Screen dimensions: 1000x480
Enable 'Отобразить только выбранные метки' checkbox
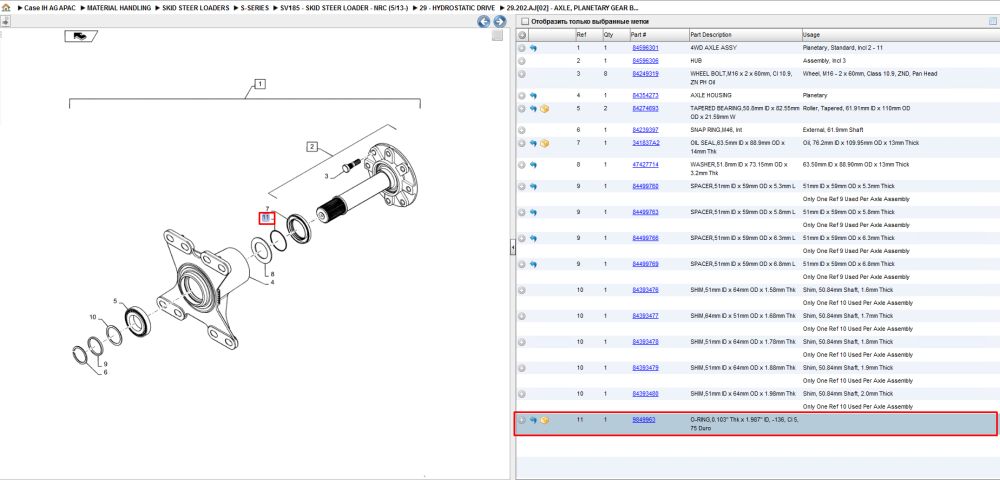(525, 22)
